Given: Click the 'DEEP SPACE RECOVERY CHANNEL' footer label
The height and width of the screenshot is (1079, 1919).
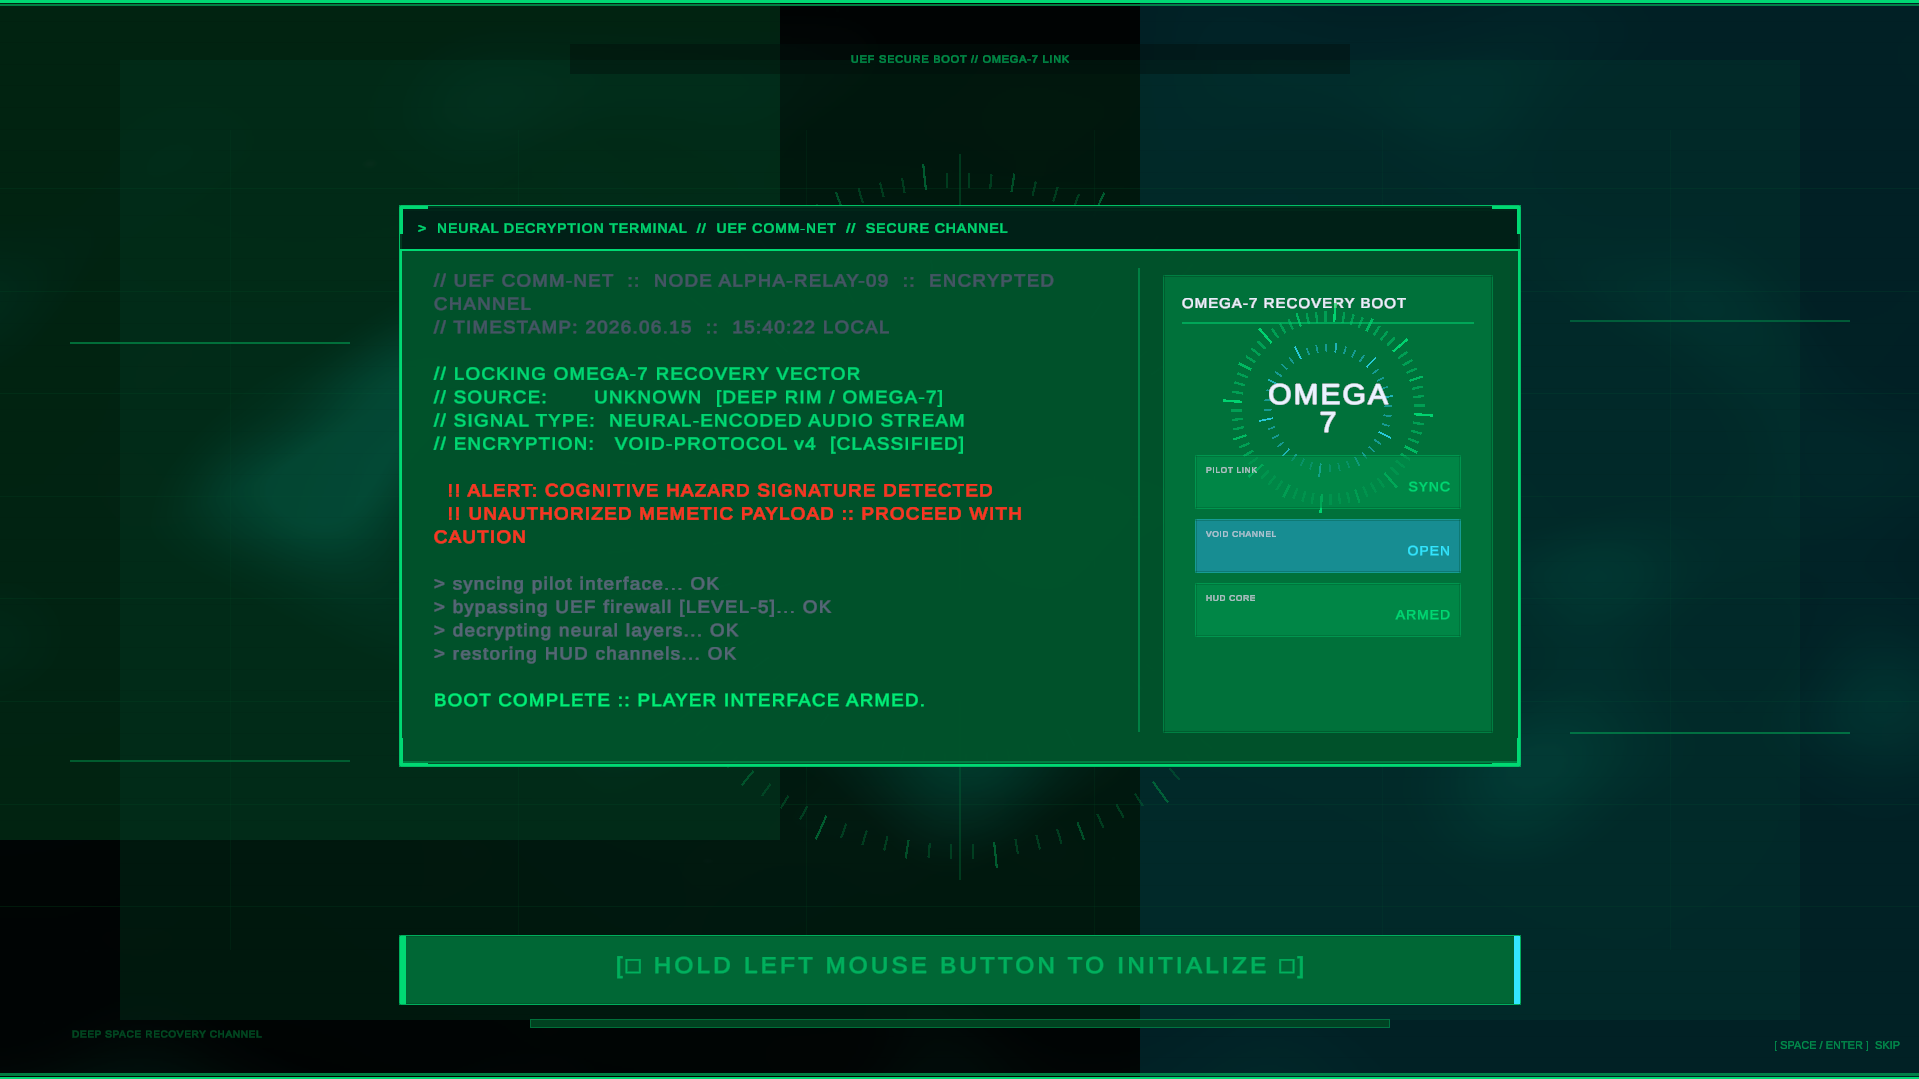Looking at the screenshot, I should (166, 1034).
